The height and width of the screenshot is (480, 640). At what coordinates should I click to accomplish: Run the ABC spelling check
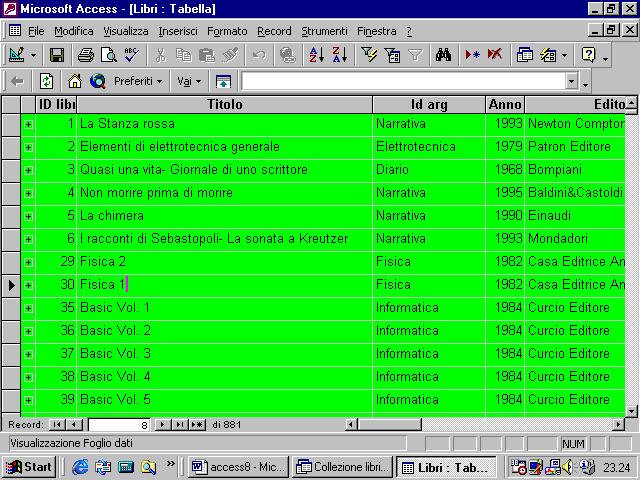click(x=131, y=55)
